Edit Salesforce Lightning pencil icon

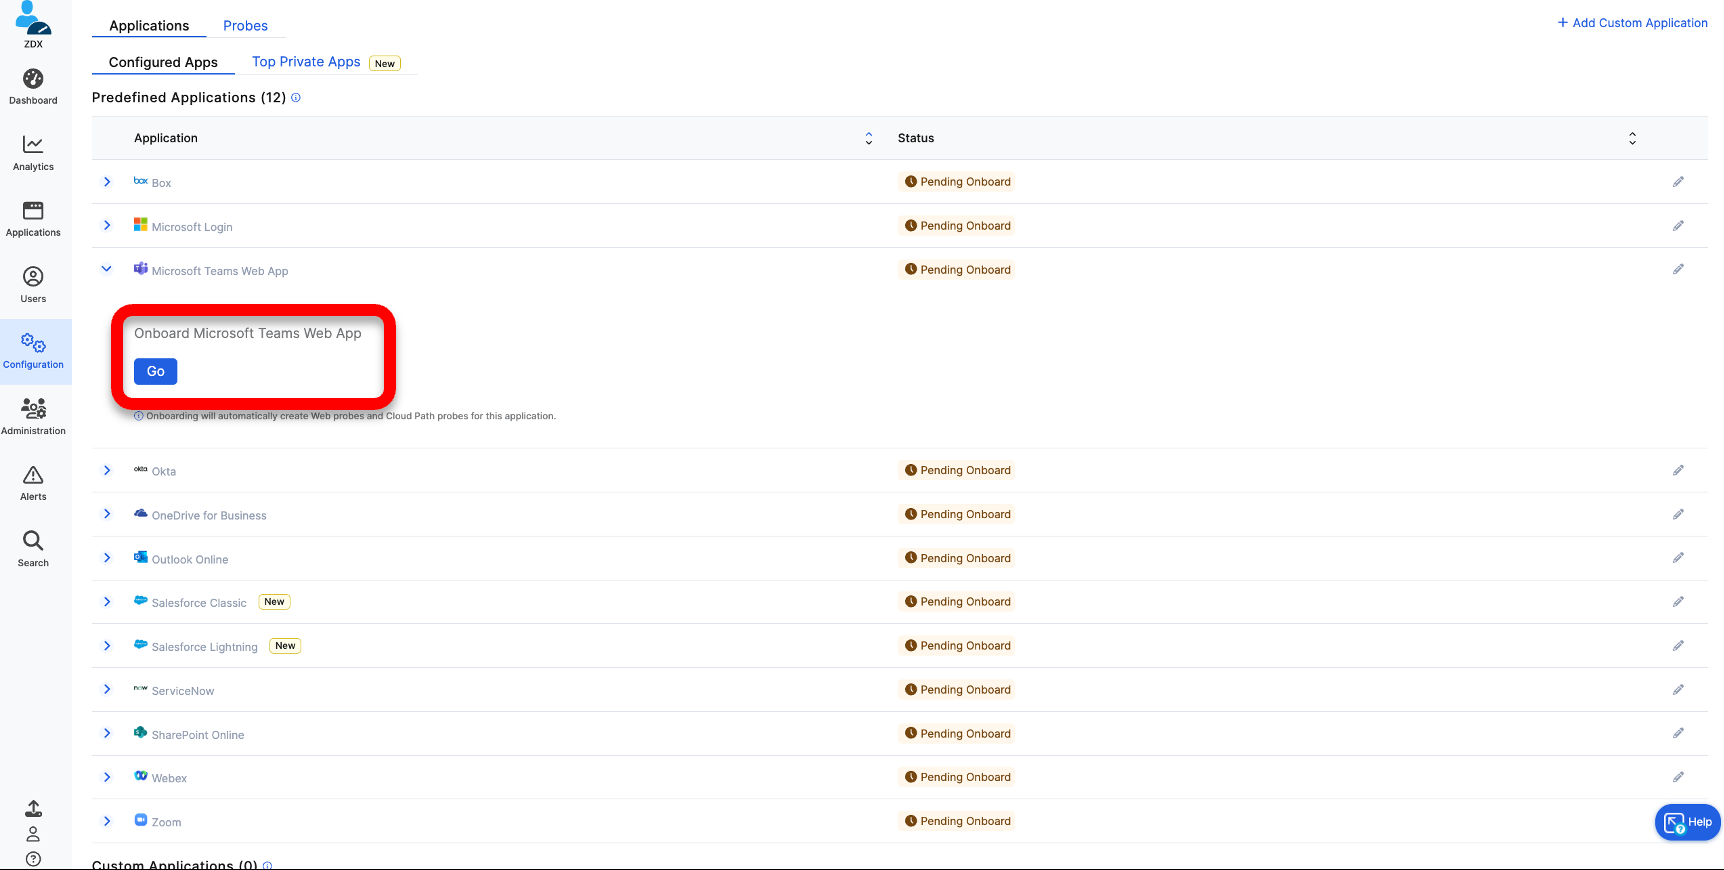[1678, 646]
